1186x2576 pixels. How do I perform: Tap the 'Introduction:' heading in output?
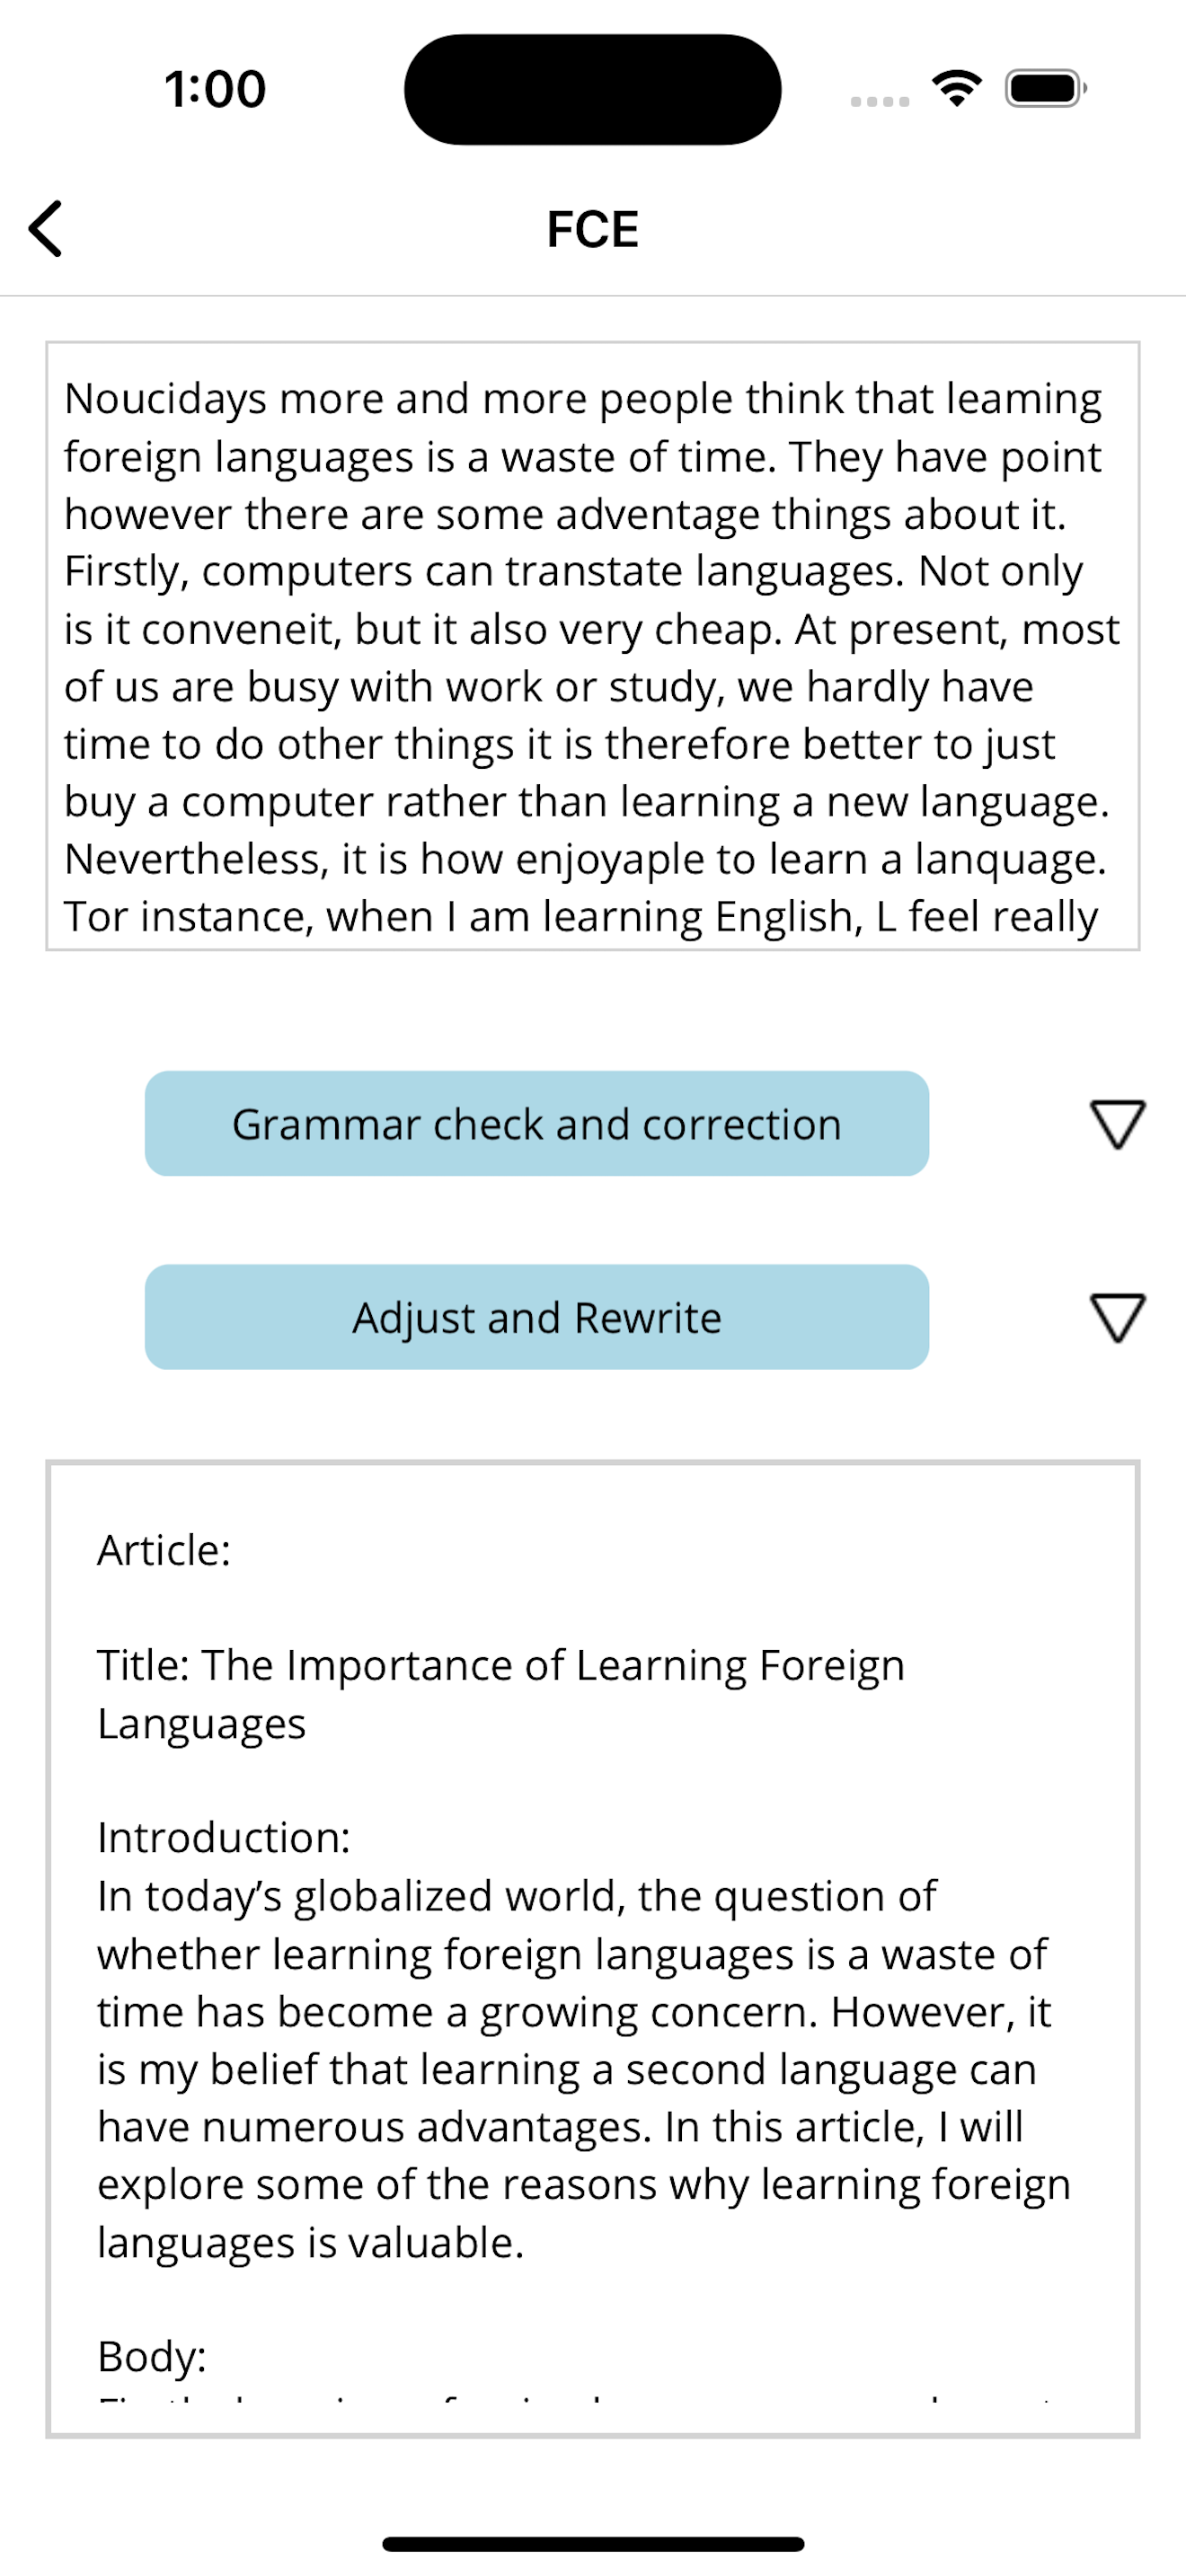(224, 1837)
